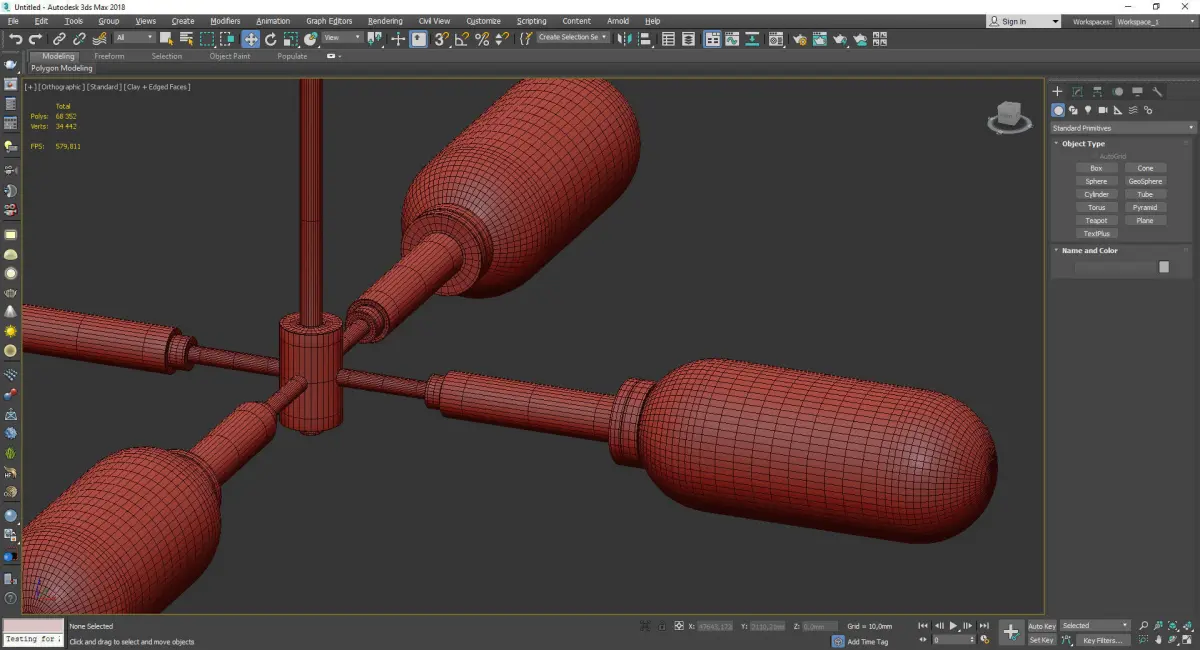The width and height of the screenshot is (1200, 650).
Task: Toggle Auto Key animation mode
Action: [1041, 626]
